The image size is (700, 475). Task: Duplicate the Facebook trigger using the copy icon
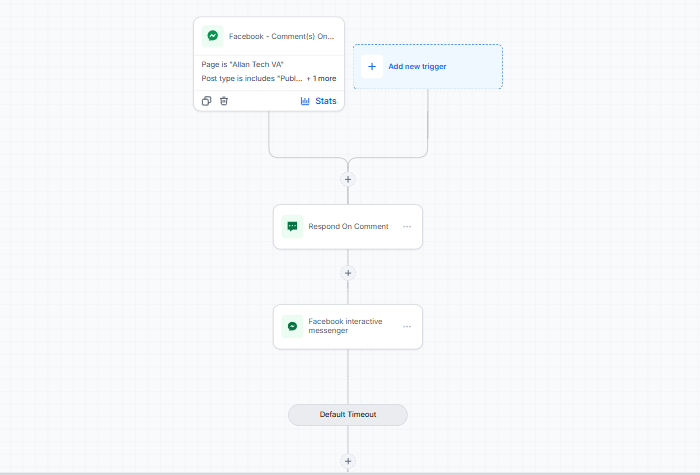pyautogui.click(x=206, y=101)
